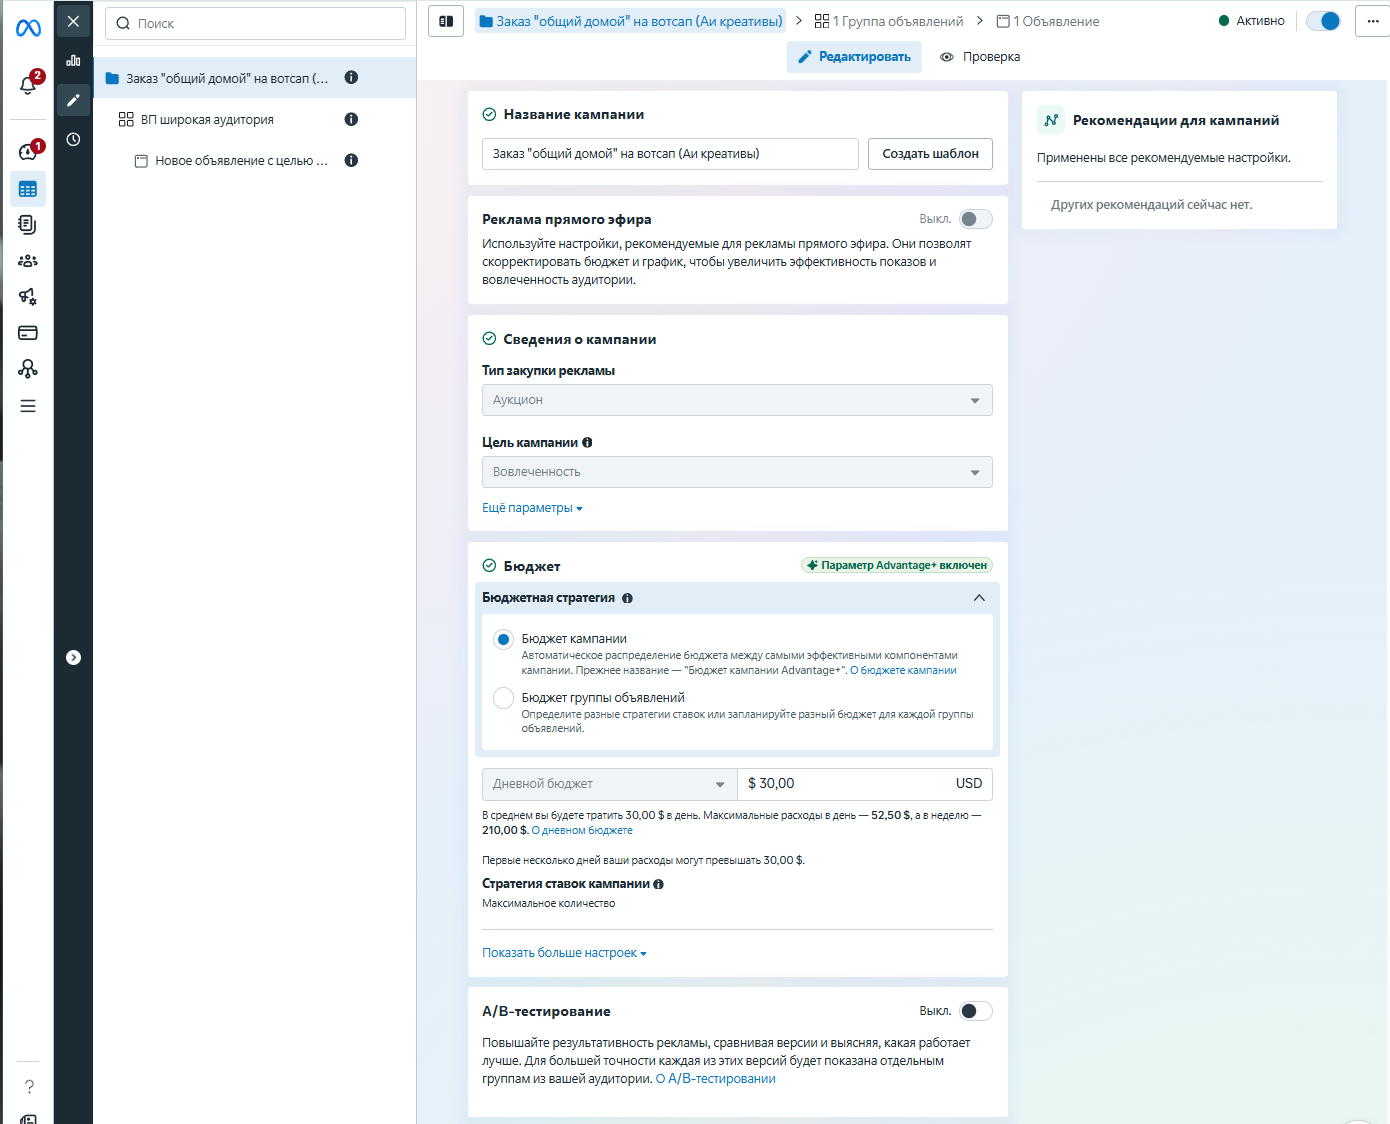Click the "Других рекомендаций сейчас нет." text
Screen dimensions: 1390x1124
pos(1151,205)
